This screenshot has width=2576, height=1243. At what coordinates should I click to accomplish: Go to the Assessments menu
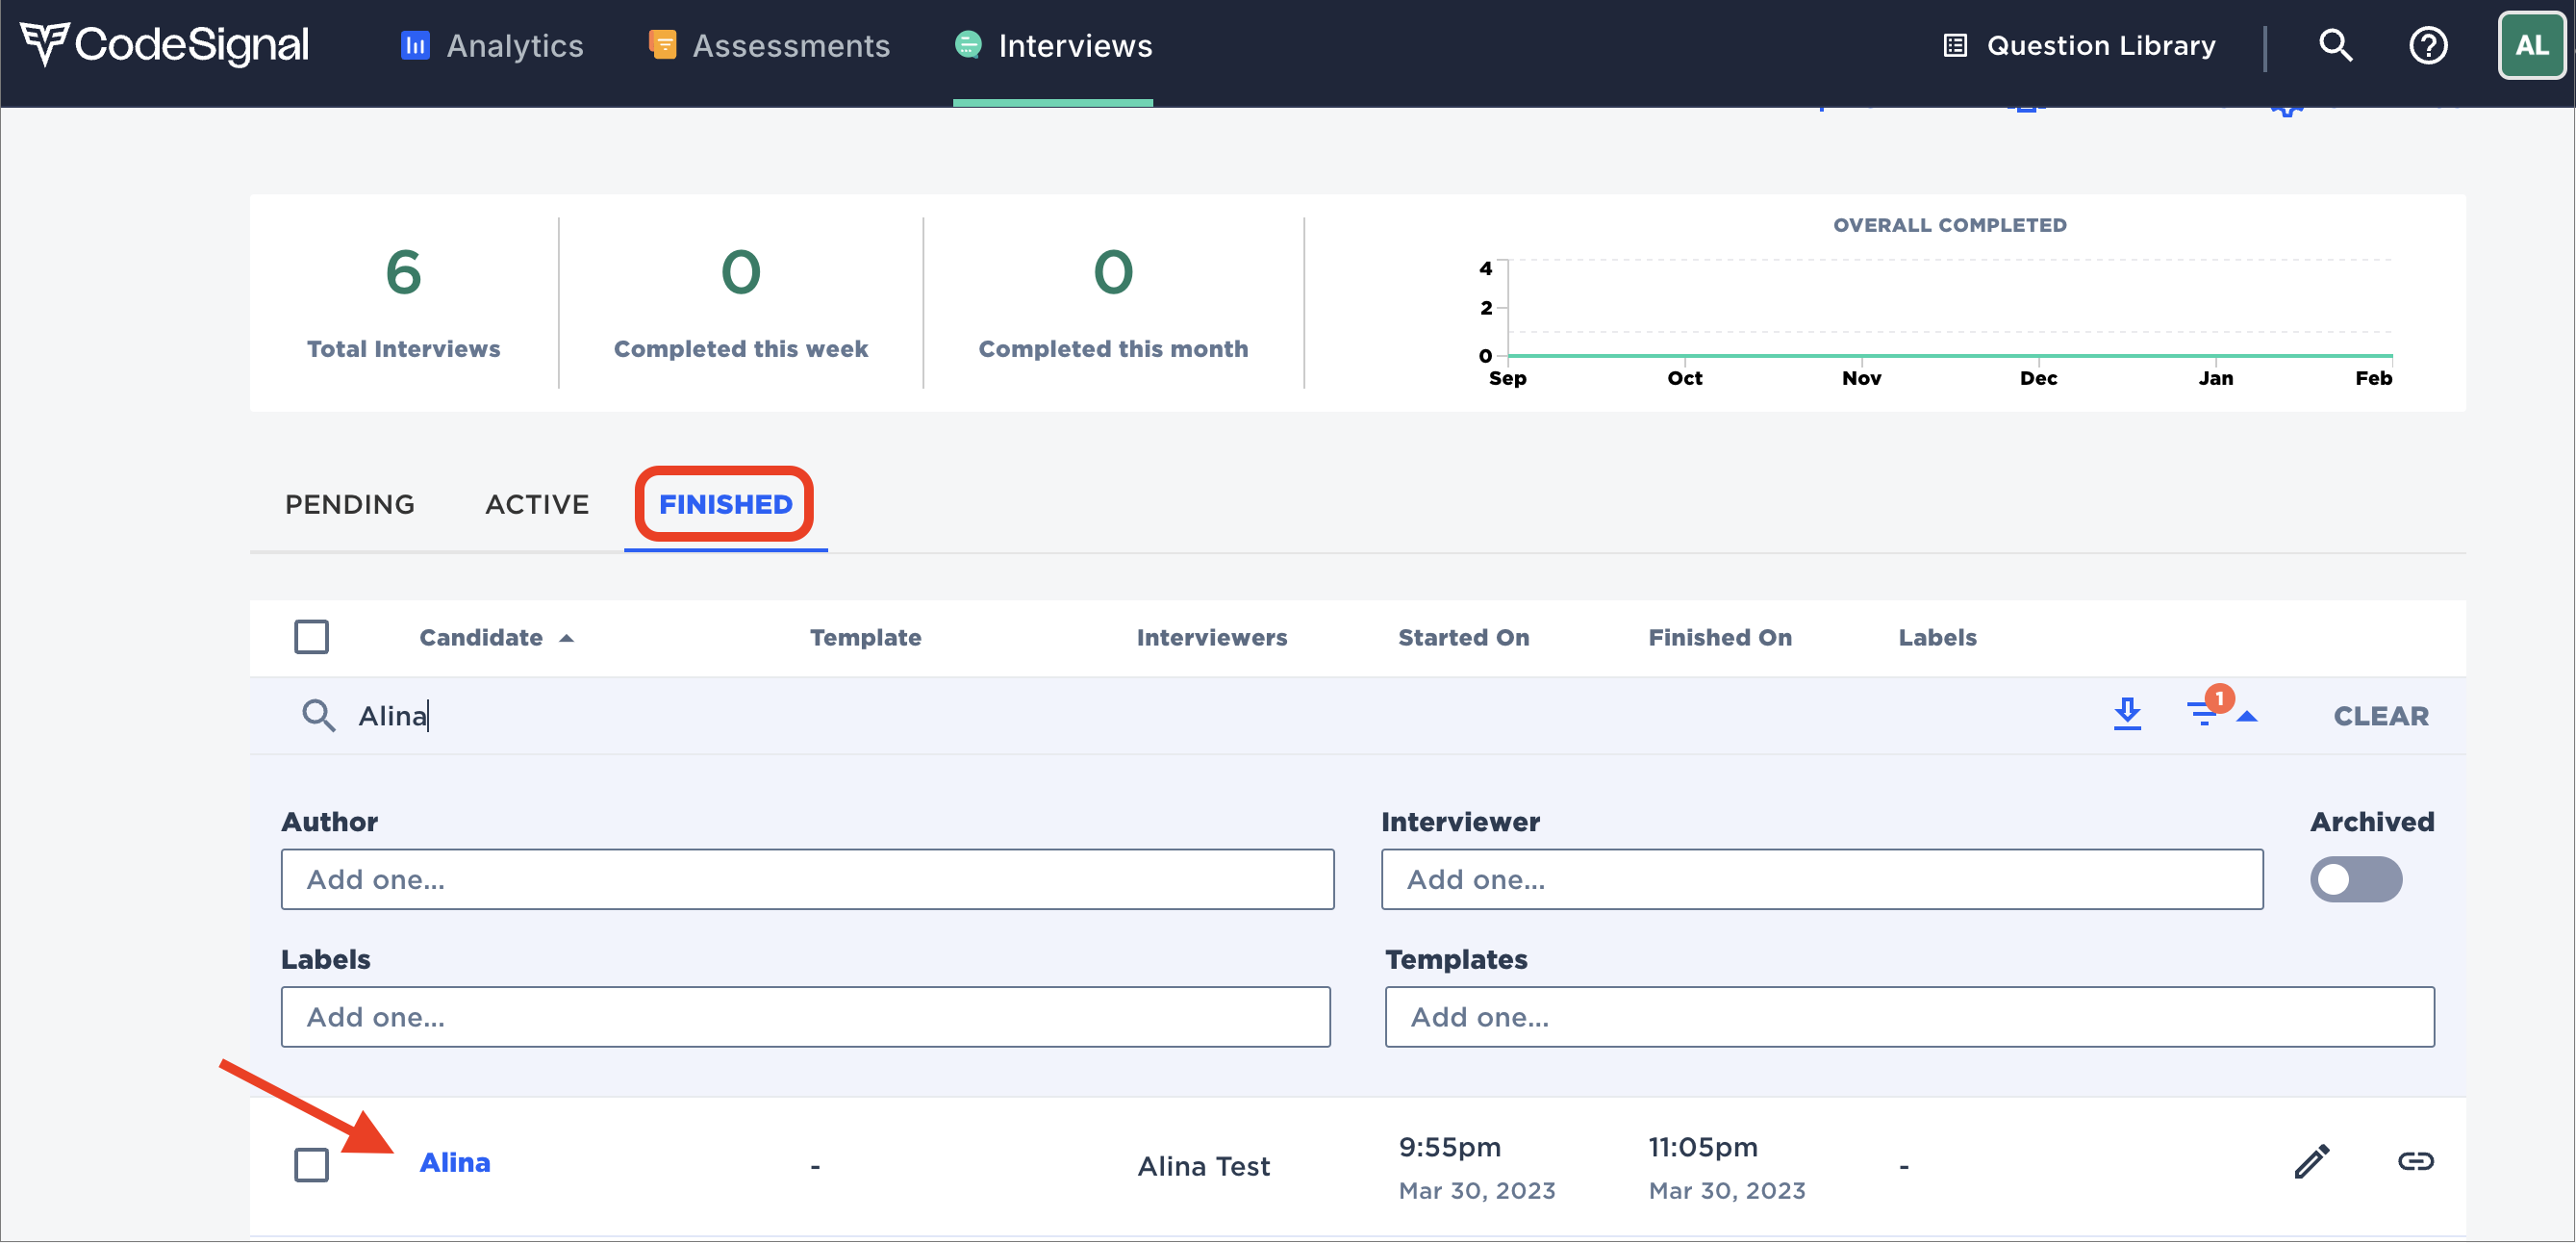791,45
